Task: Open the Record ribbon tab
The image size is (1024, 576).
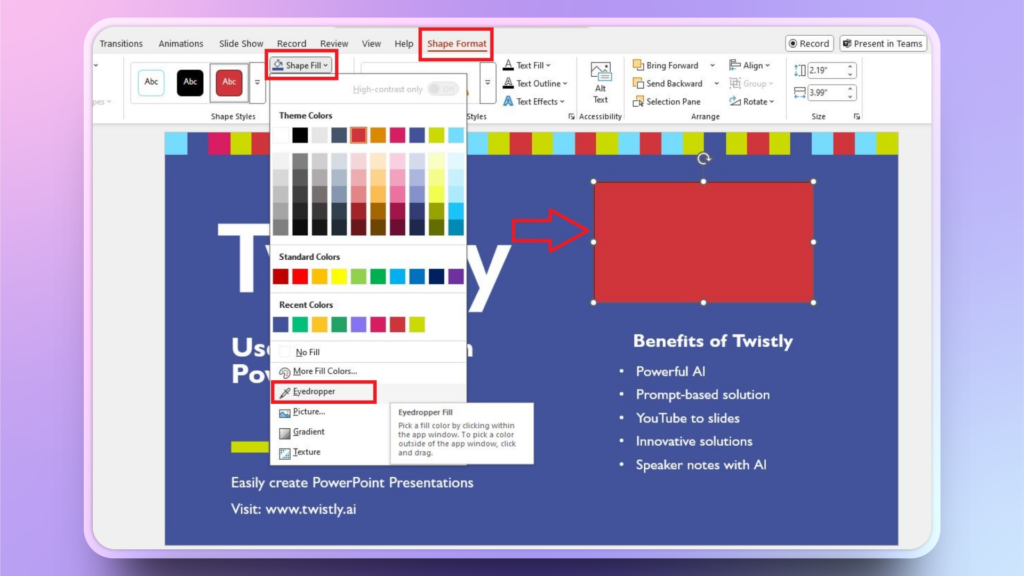Action: tap(291, 44)
